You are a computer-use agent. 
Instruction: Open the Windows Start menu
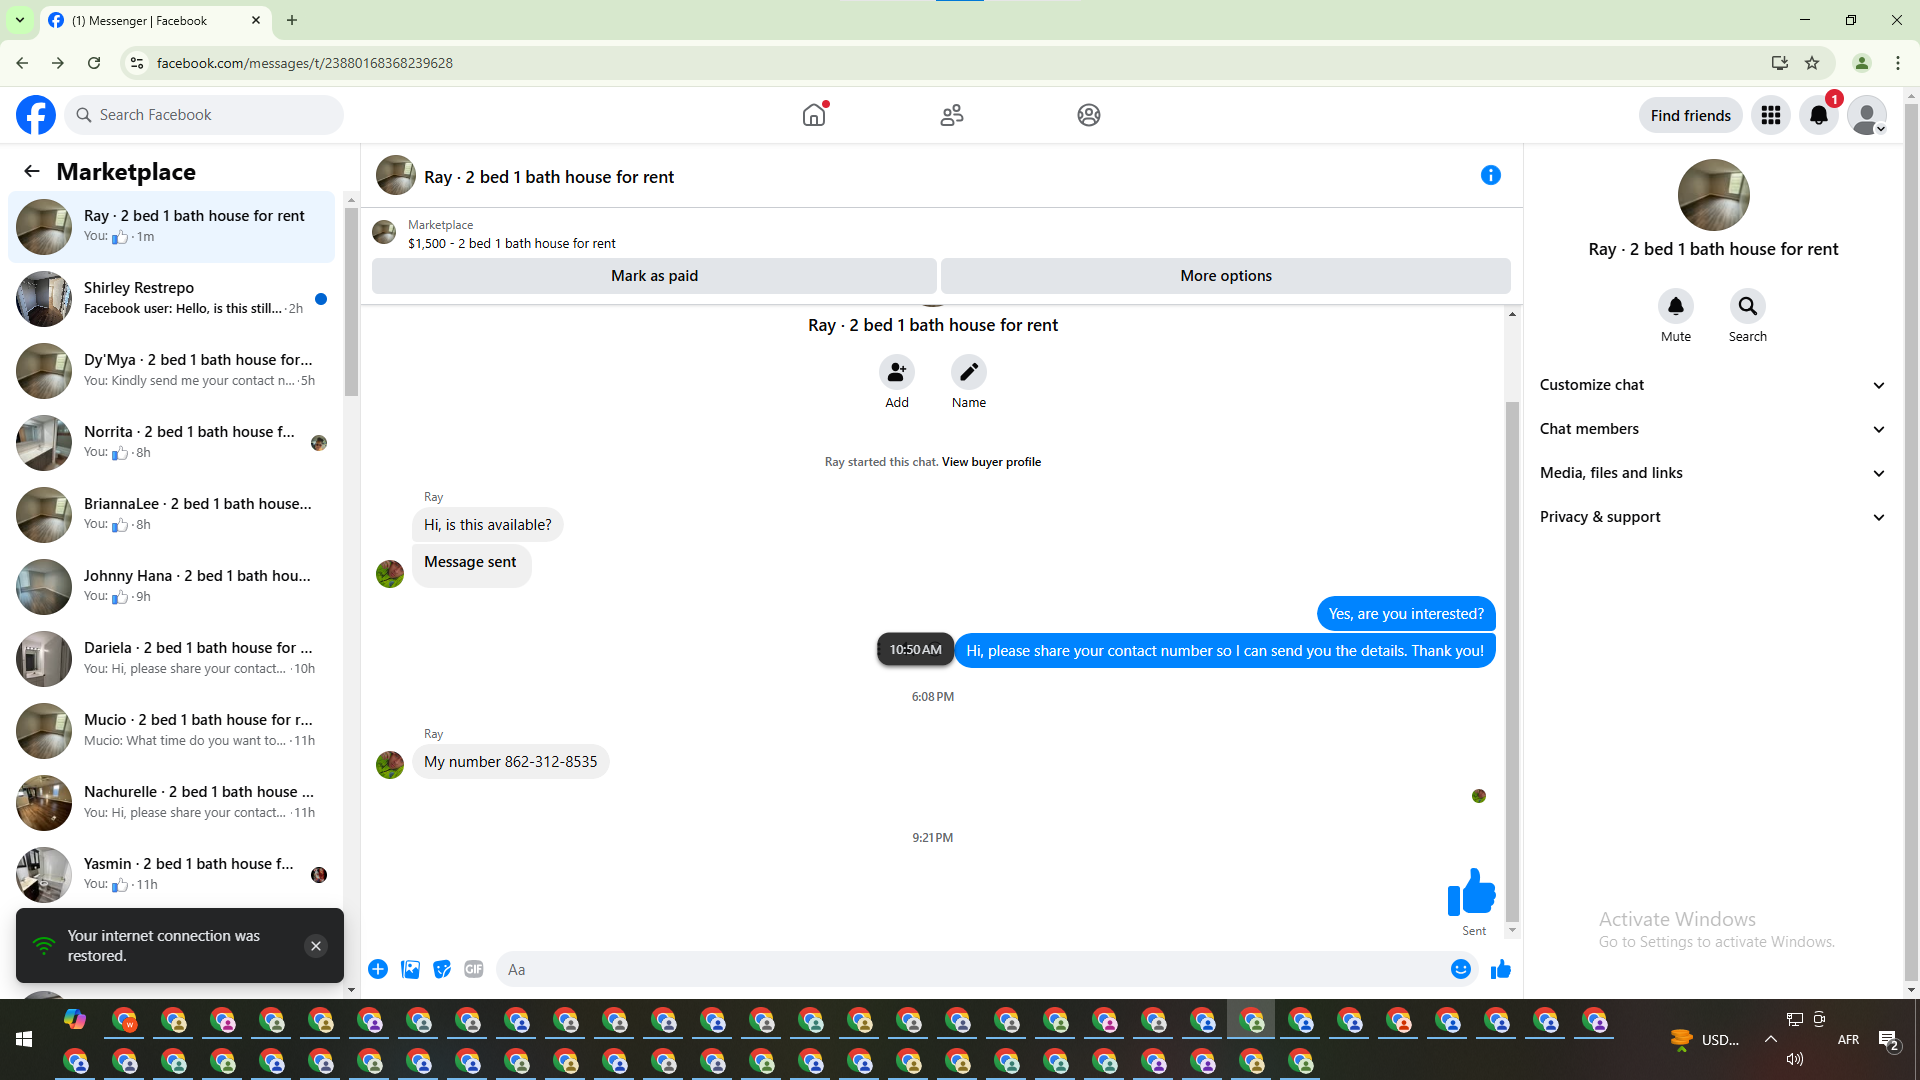click(x=24, y=1040)
